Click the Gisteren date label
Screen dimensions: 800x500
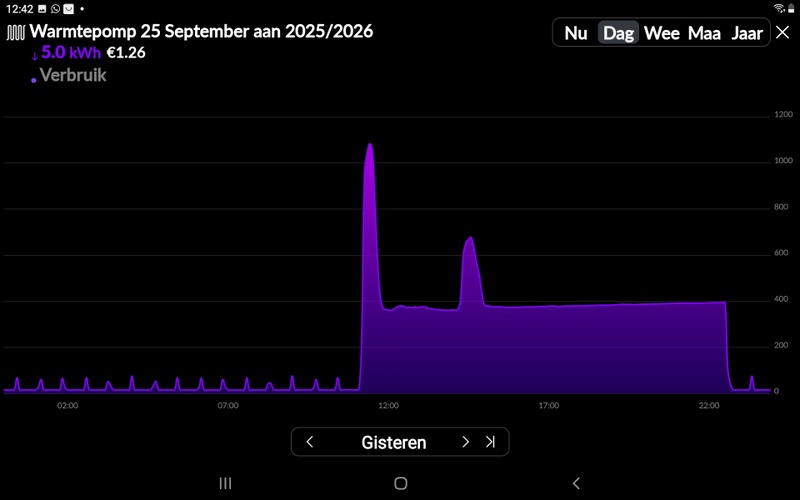pyautogui.click(x=393, y=442)
